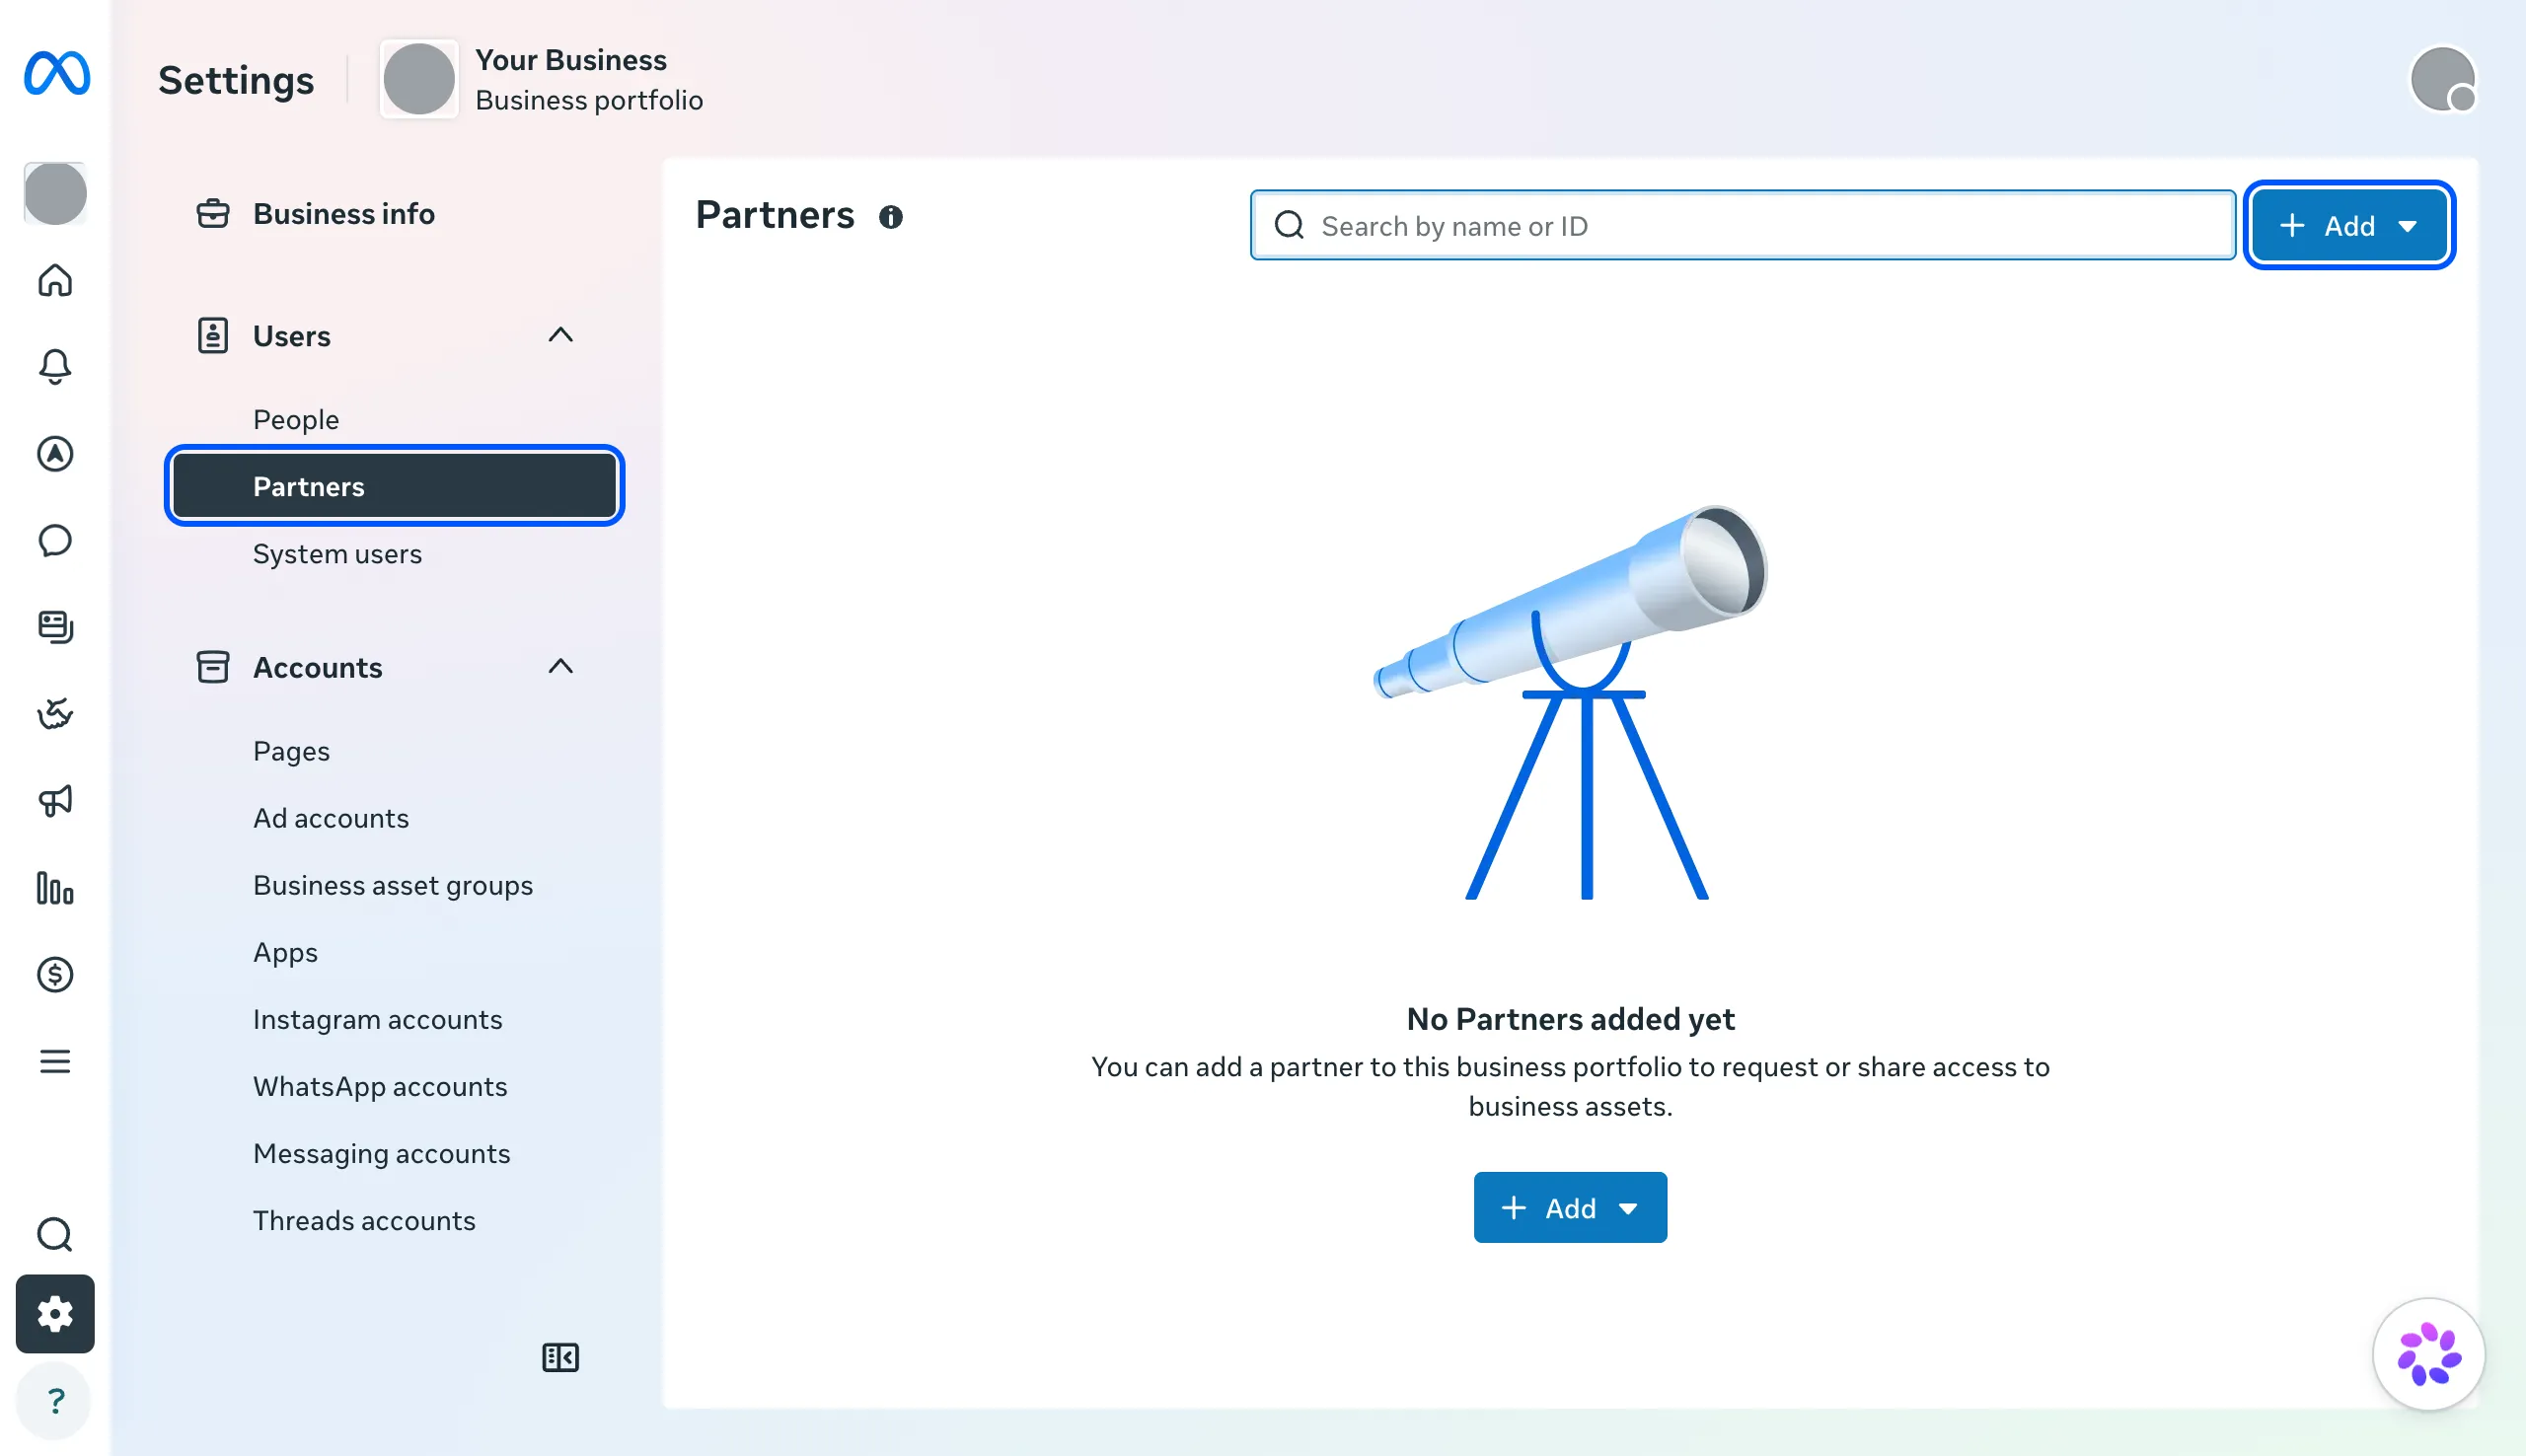Open the megaphone Ads icon

[55, 801]
